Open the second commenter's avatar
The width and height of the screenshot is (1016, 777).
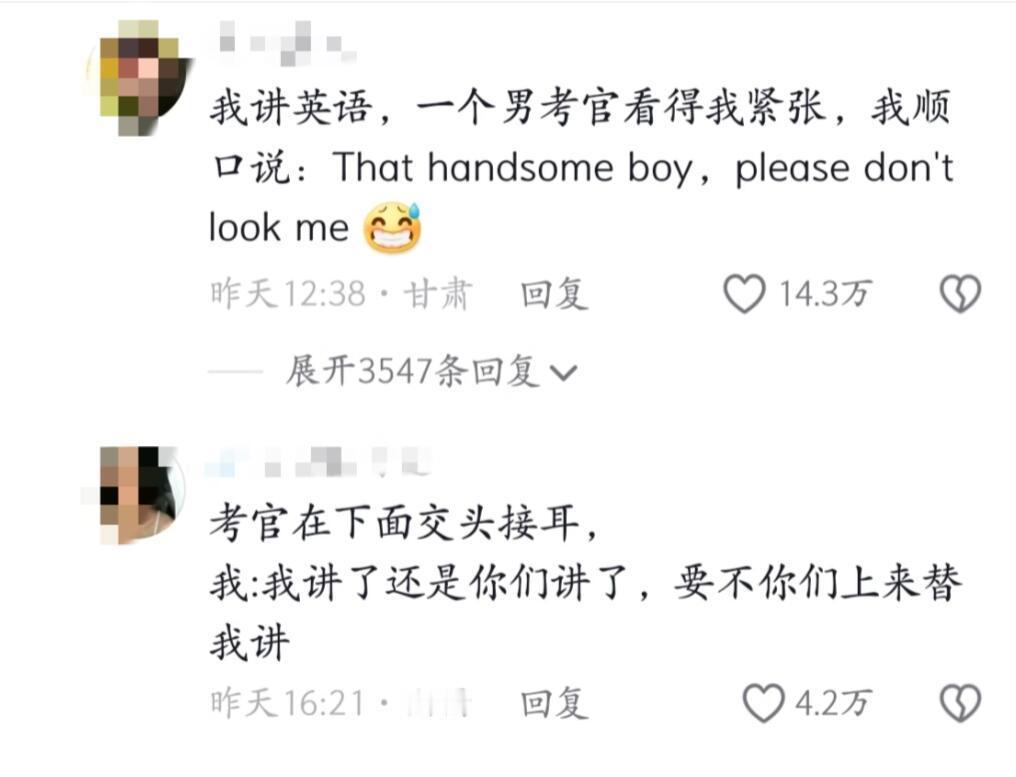[136, 495]
